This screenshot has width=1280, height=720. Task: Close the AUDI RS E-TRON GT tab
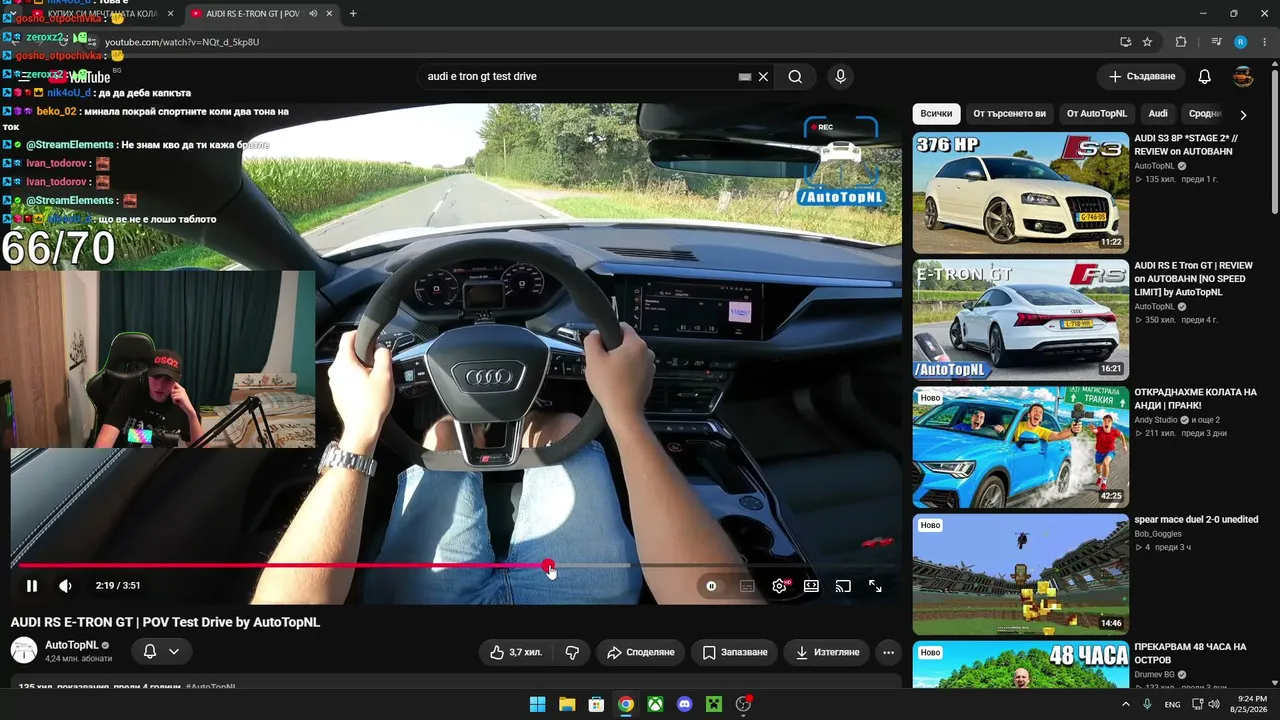point(329,14)
